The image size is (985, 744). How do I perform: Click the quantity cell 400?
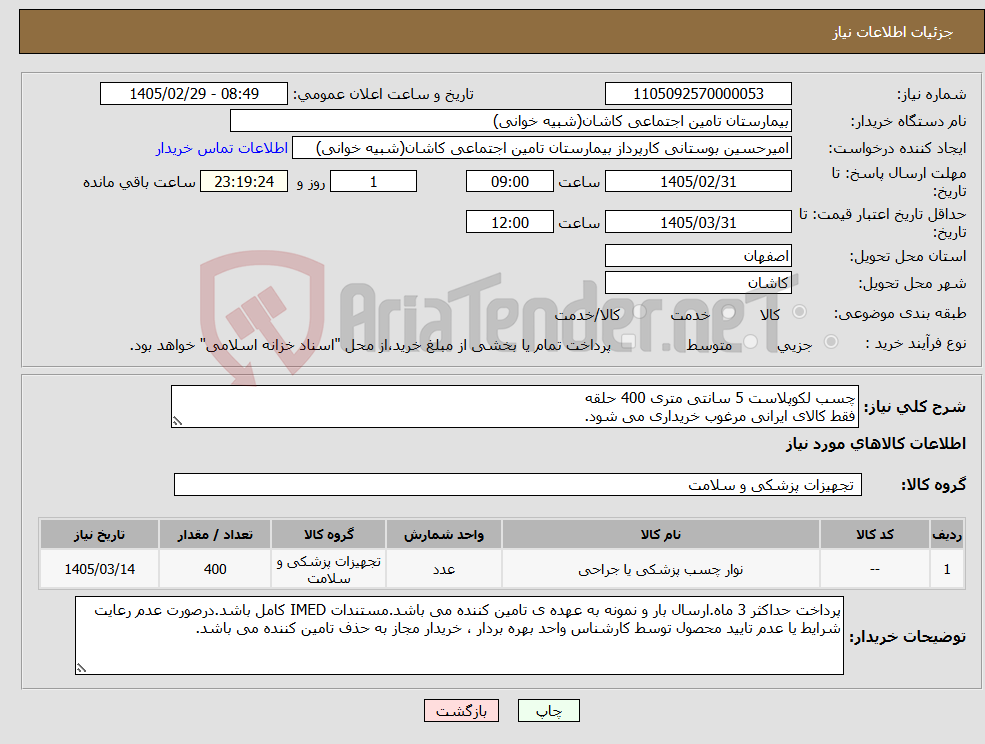coord(215,569)
